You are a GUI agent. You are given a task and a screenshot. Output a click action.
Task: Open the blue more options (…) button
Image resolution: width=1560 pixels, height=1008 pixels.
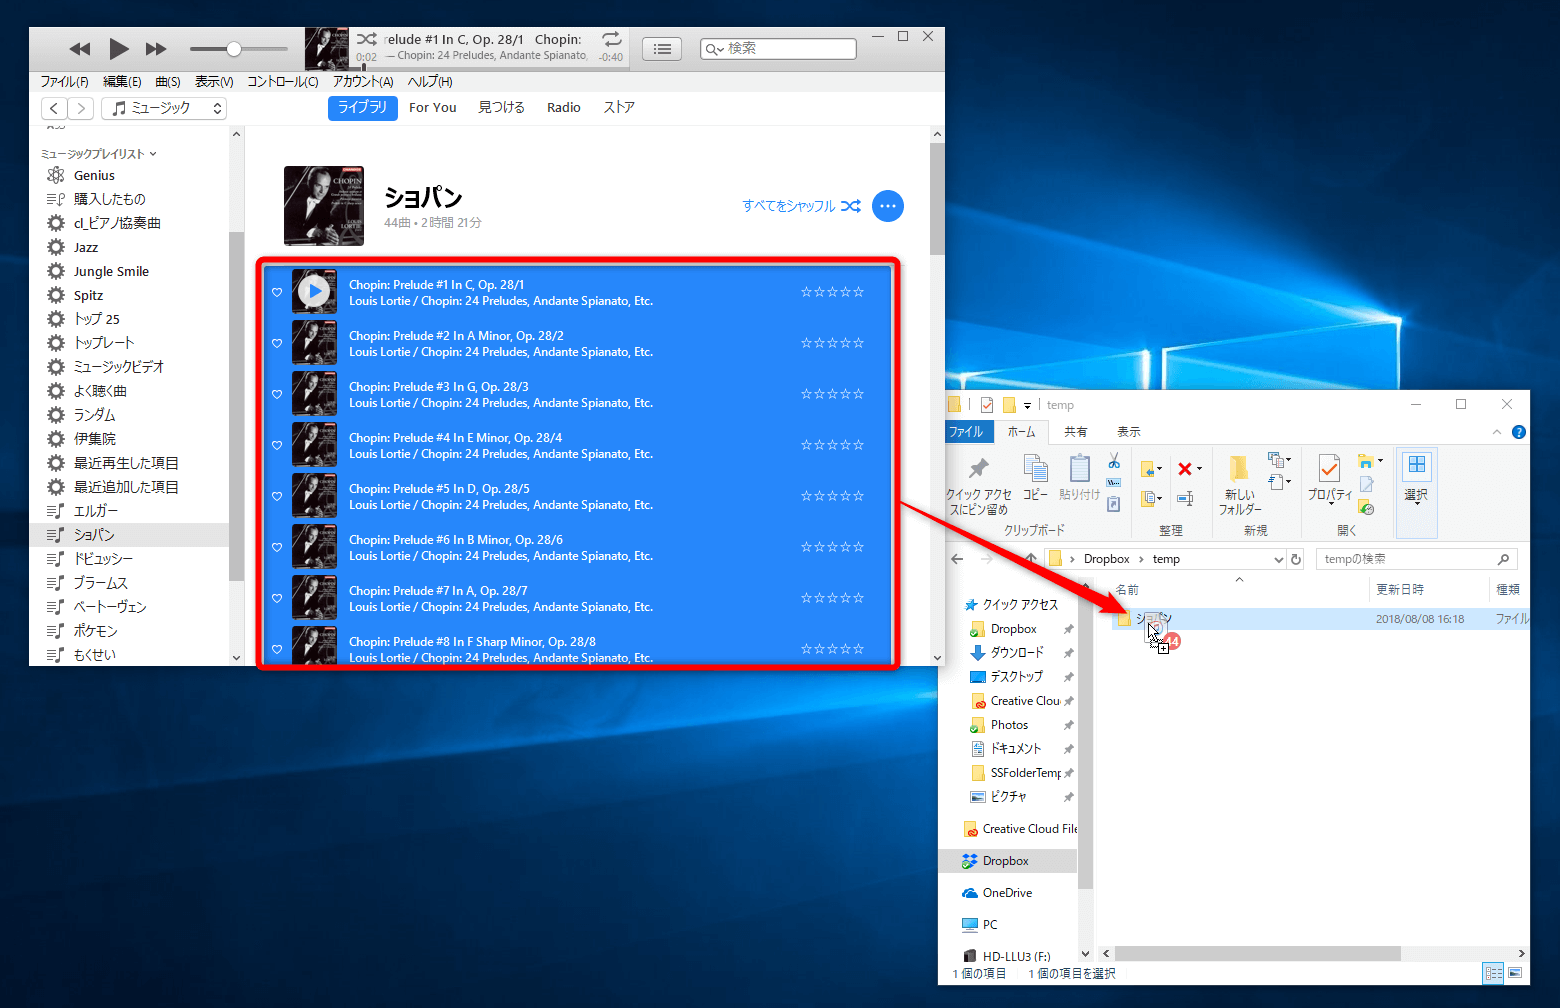click(x=888, y=206)
